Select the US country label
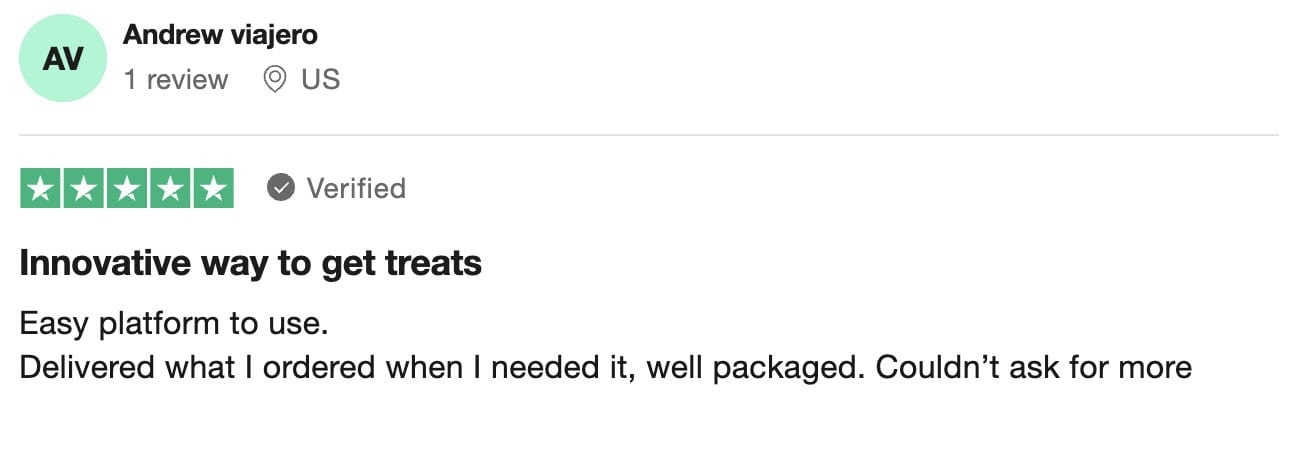The image size is (1300, 464). click(321, 80)
